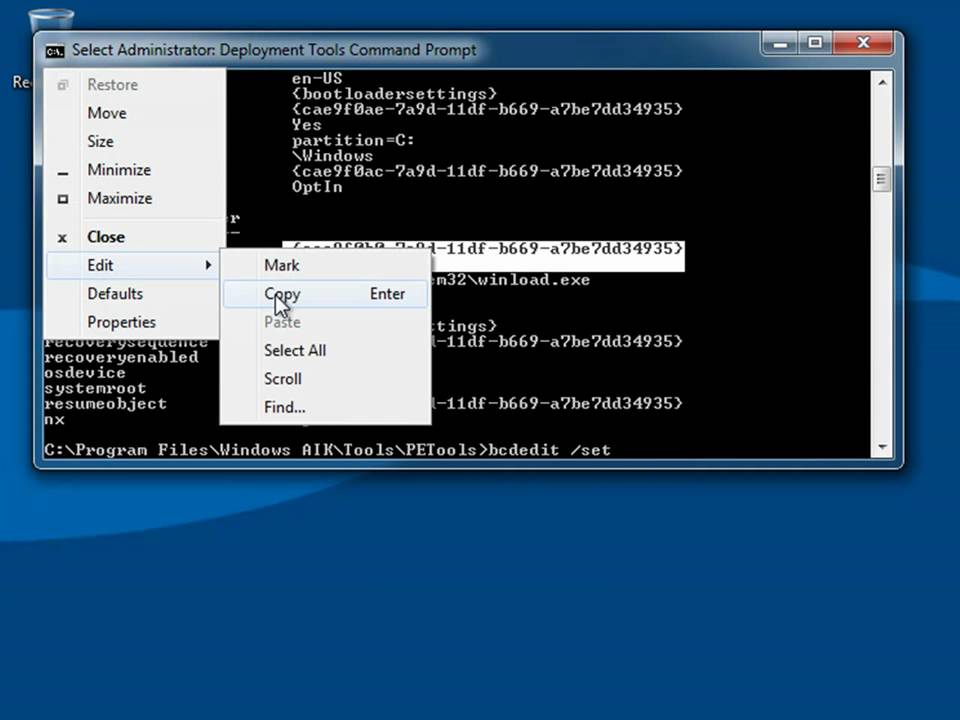
Task: Select Size in the system menu
Action: pyautogui.click(x=135, y=141)
